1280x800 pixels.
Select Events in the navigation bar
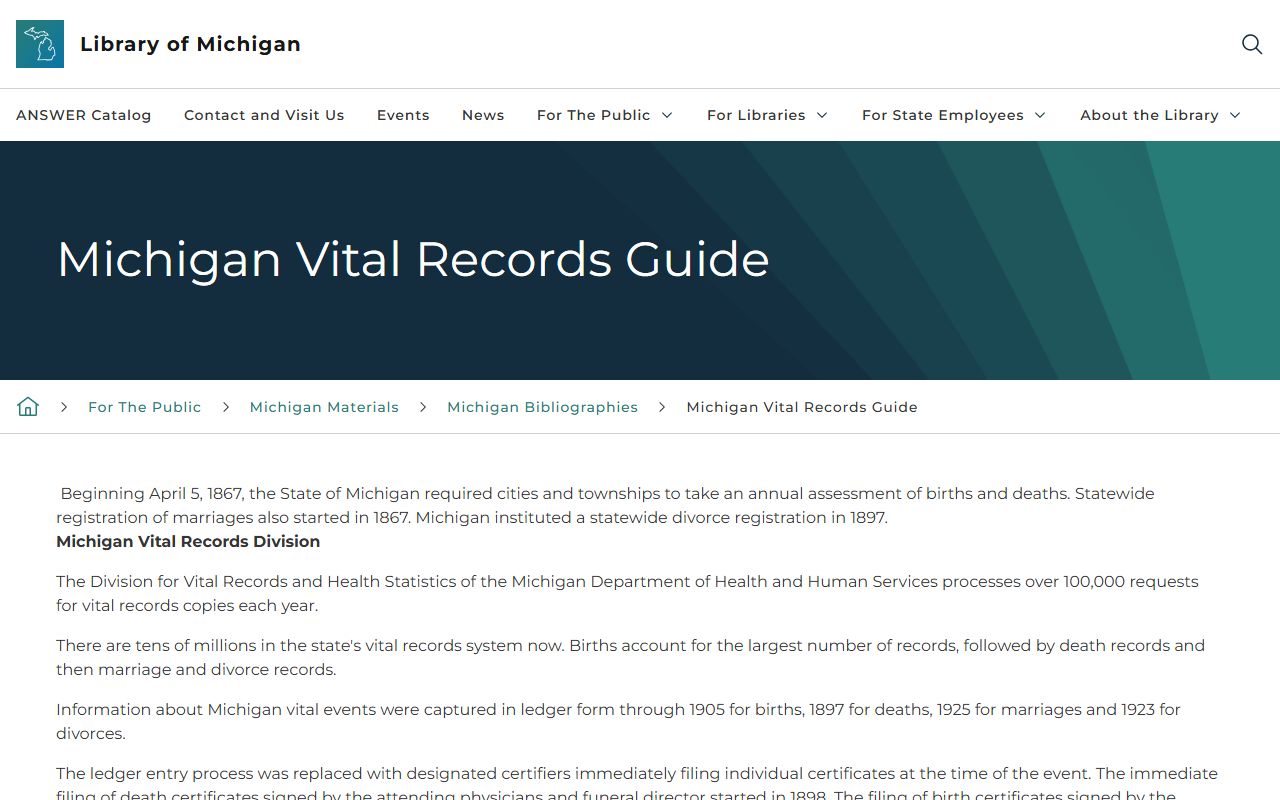403,115
